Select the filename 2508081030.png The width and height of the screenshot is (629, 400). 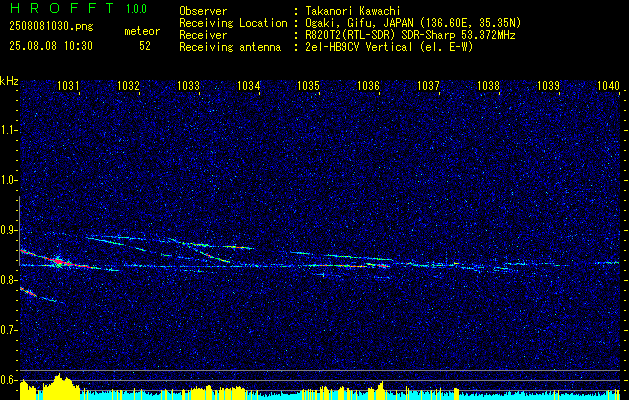click(51, 27)
